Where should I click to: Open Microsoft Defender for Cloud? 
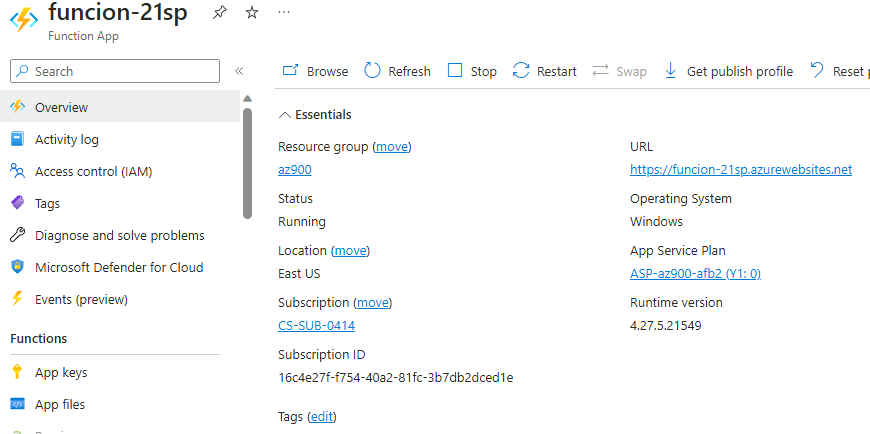point(118,267)
